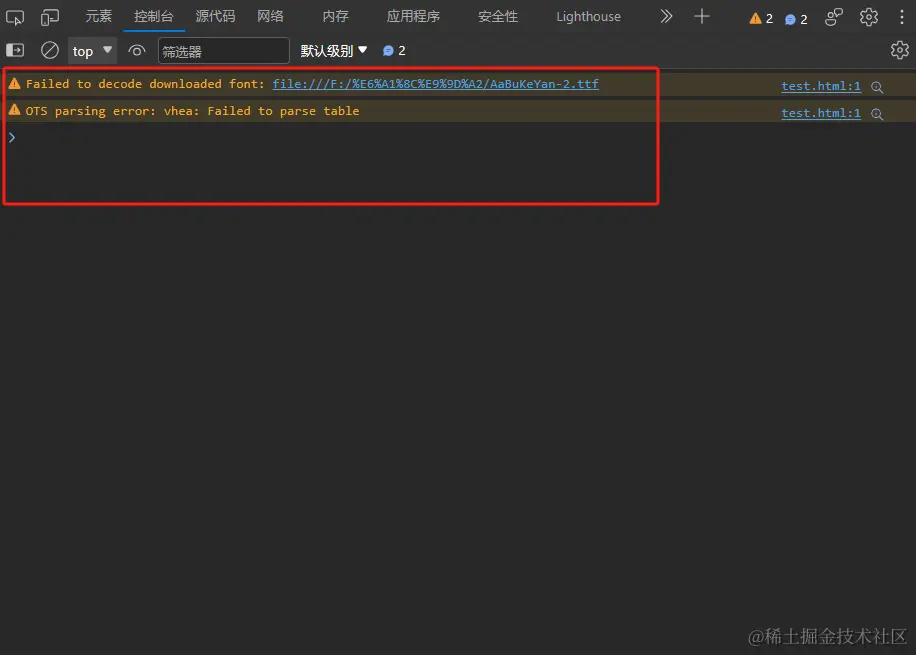Open the top context dropdown
916x655 pixels.
pyautogui.click(x=92, y=51)
